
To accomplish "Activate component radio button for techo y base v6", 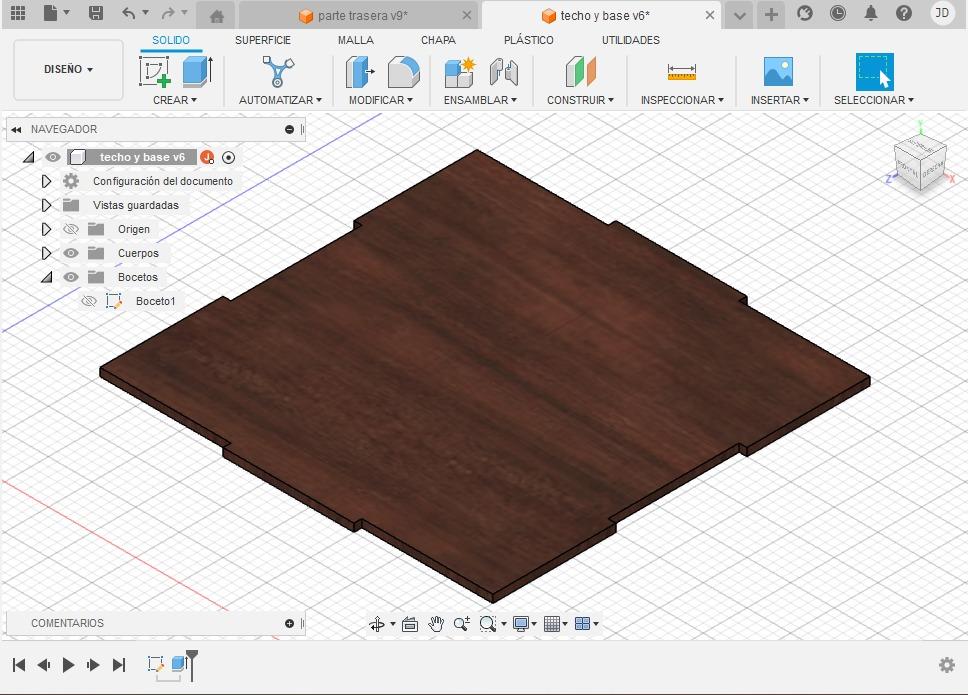I will tap(228, 157).
